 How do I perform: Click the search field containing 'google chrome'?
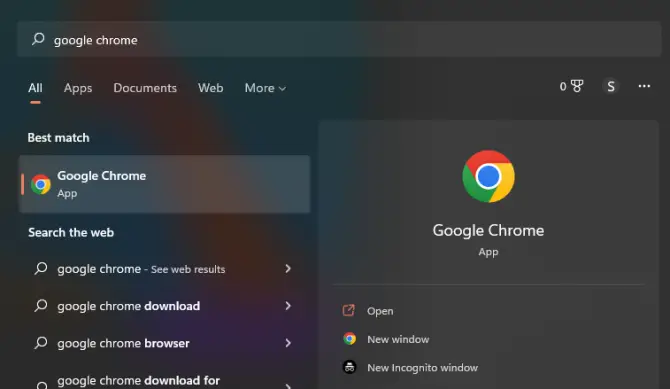point(339,39)
